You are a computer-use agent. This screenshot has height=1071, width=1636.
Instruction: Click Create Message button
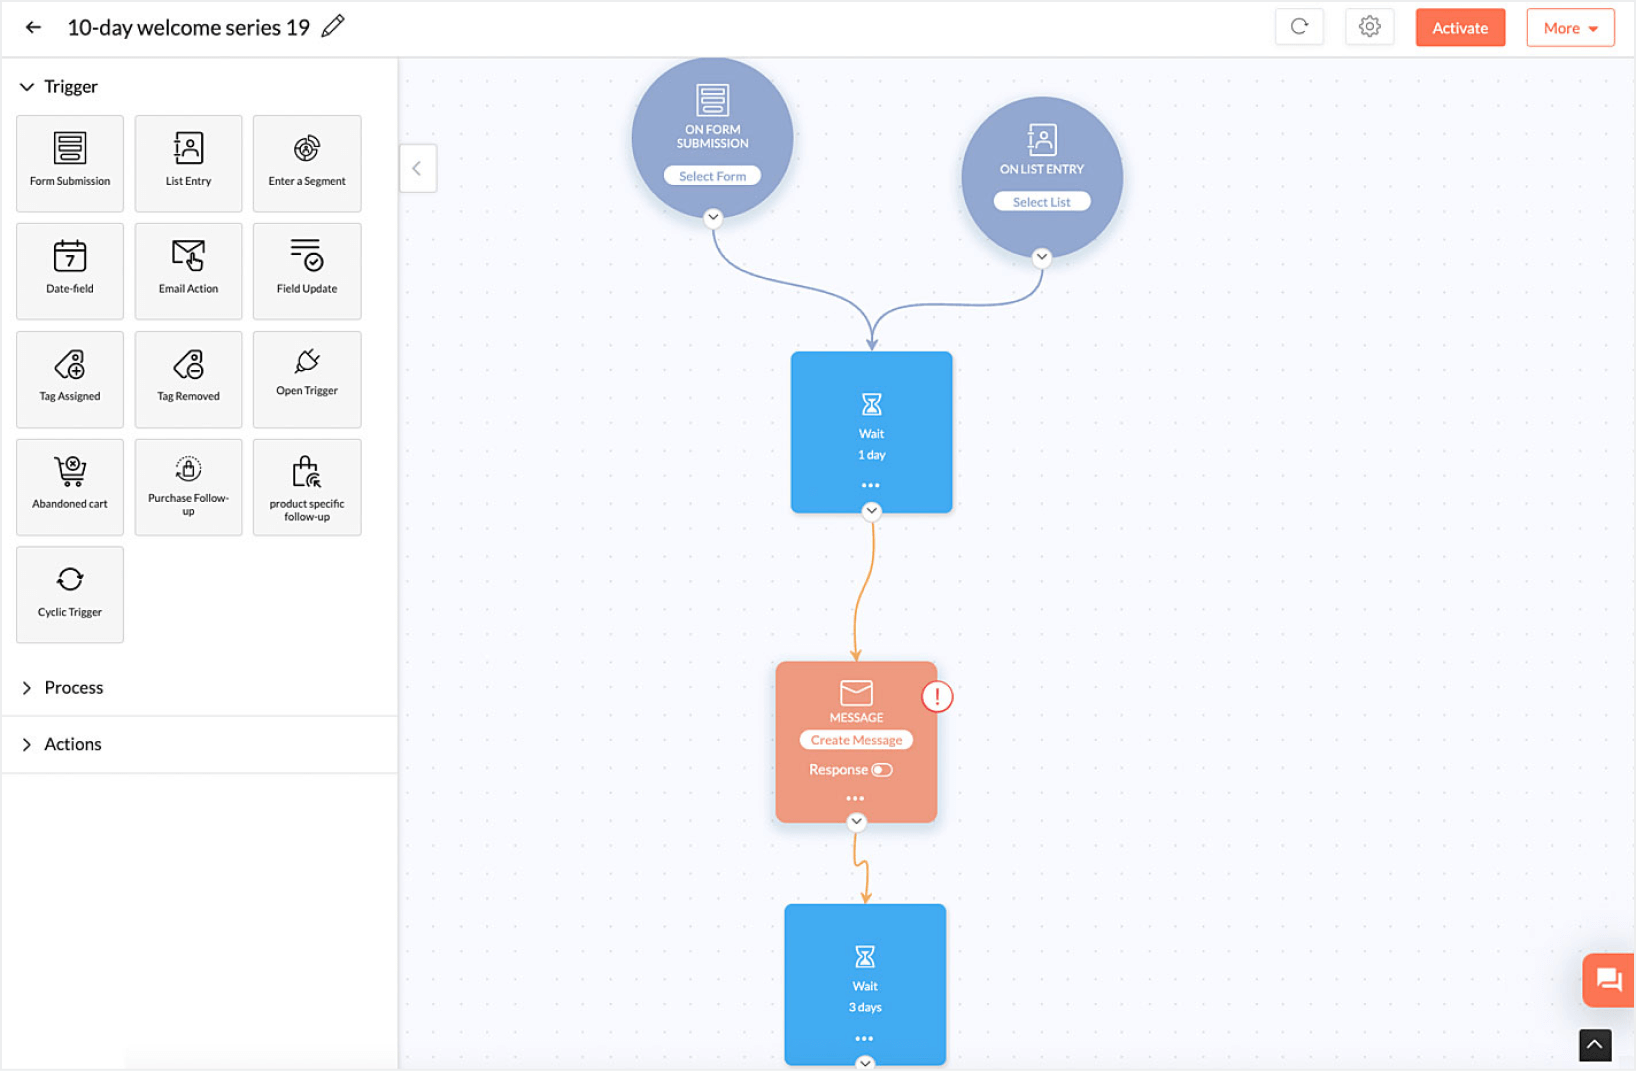(x=856, y=740)
